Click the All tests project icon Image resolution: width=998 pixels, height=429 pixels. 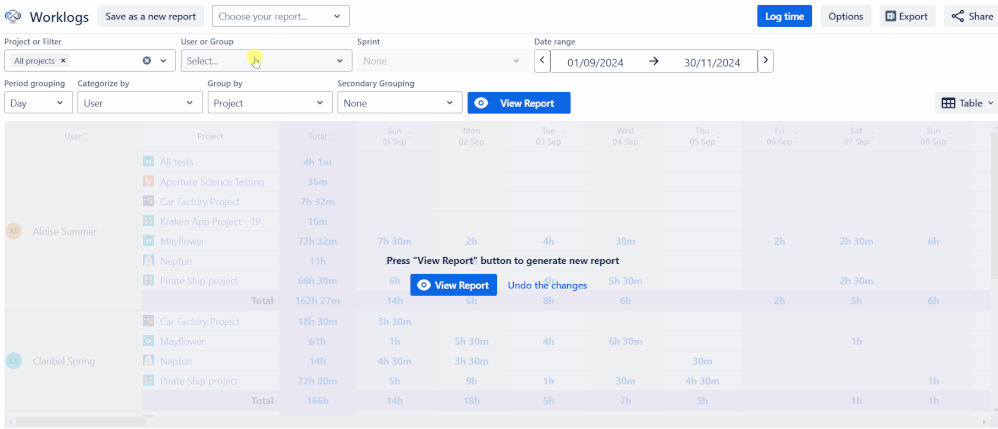(x=148, y=162)
